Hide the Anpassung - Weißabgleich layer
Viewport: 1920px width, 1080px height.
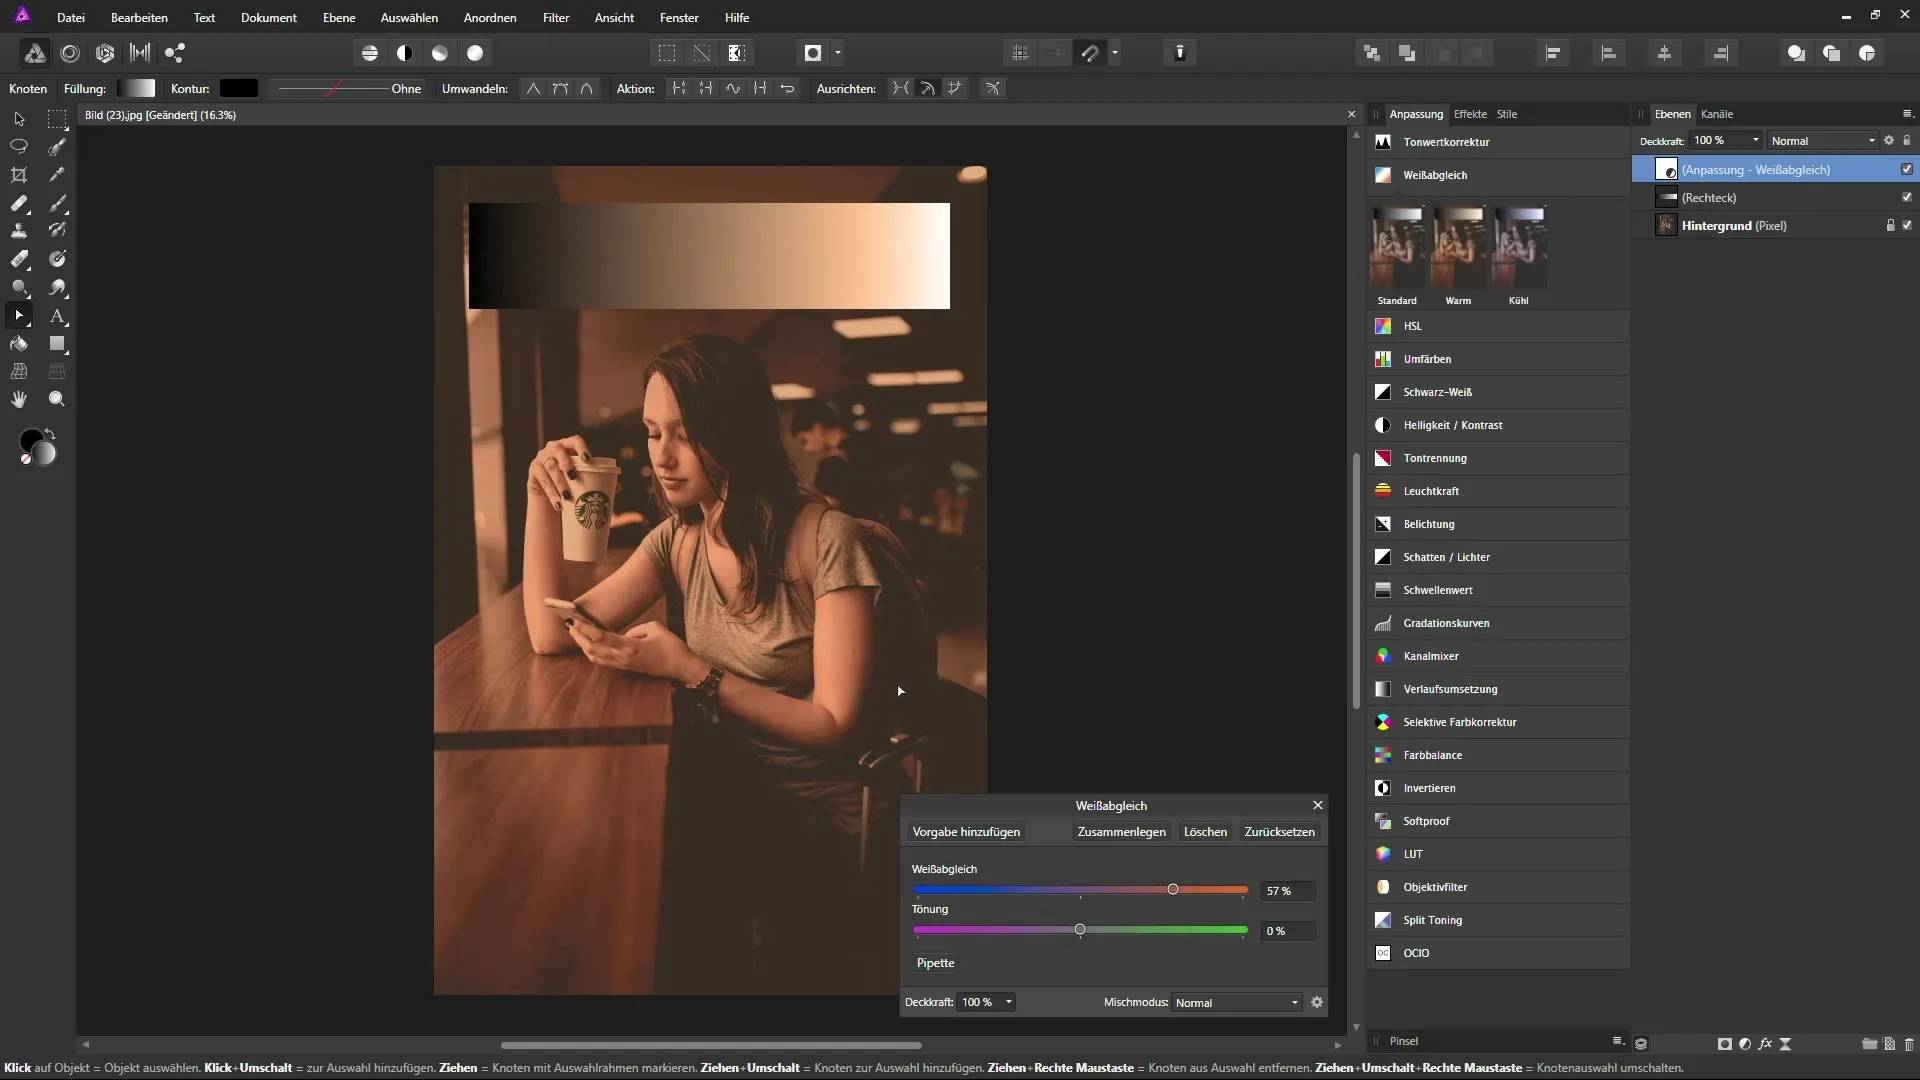pos(1907,169)
